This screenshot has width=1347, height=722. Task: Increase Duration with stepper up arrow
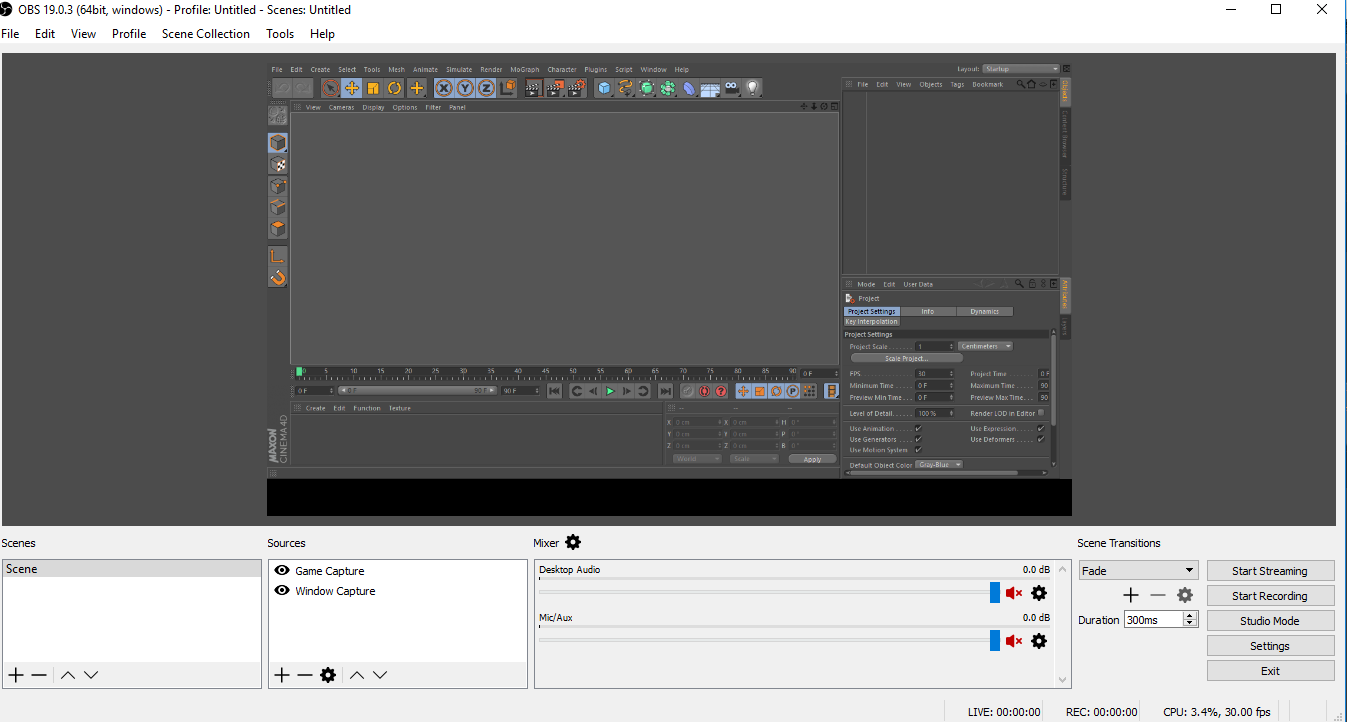1190,616
